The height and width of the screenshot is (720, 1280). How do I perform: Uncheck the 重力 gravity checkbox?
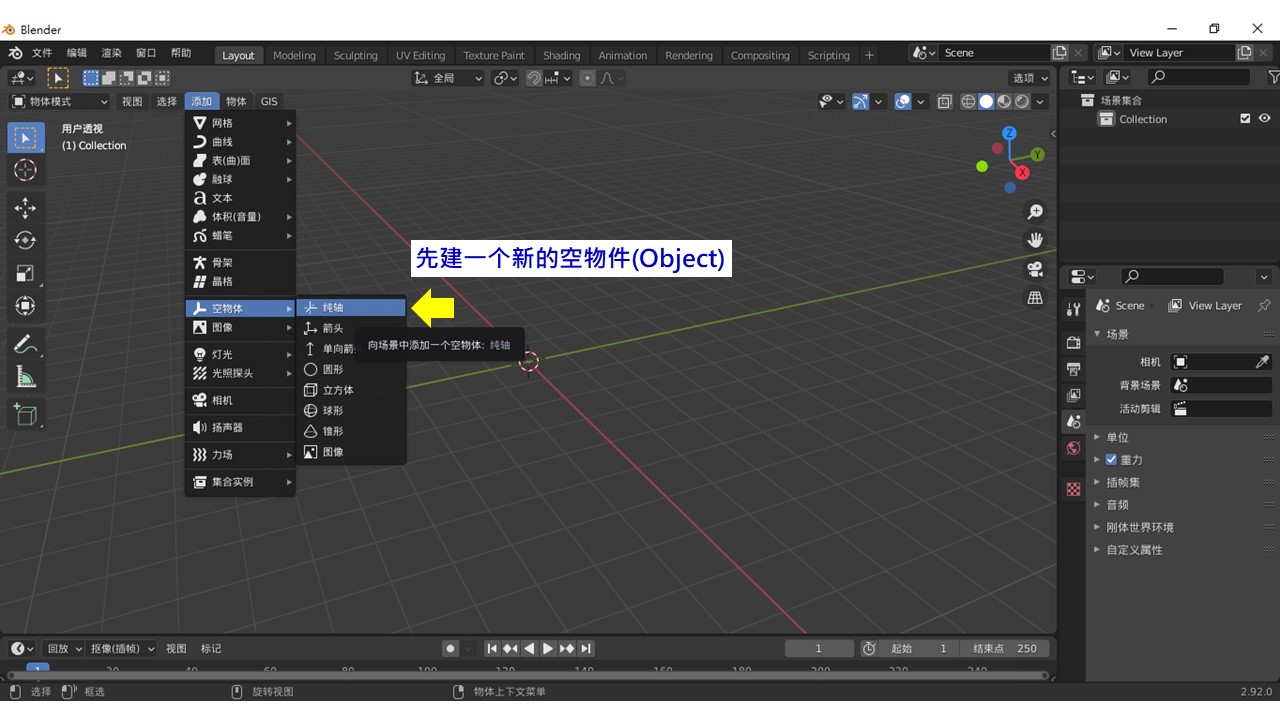(x=1111, y=459)
